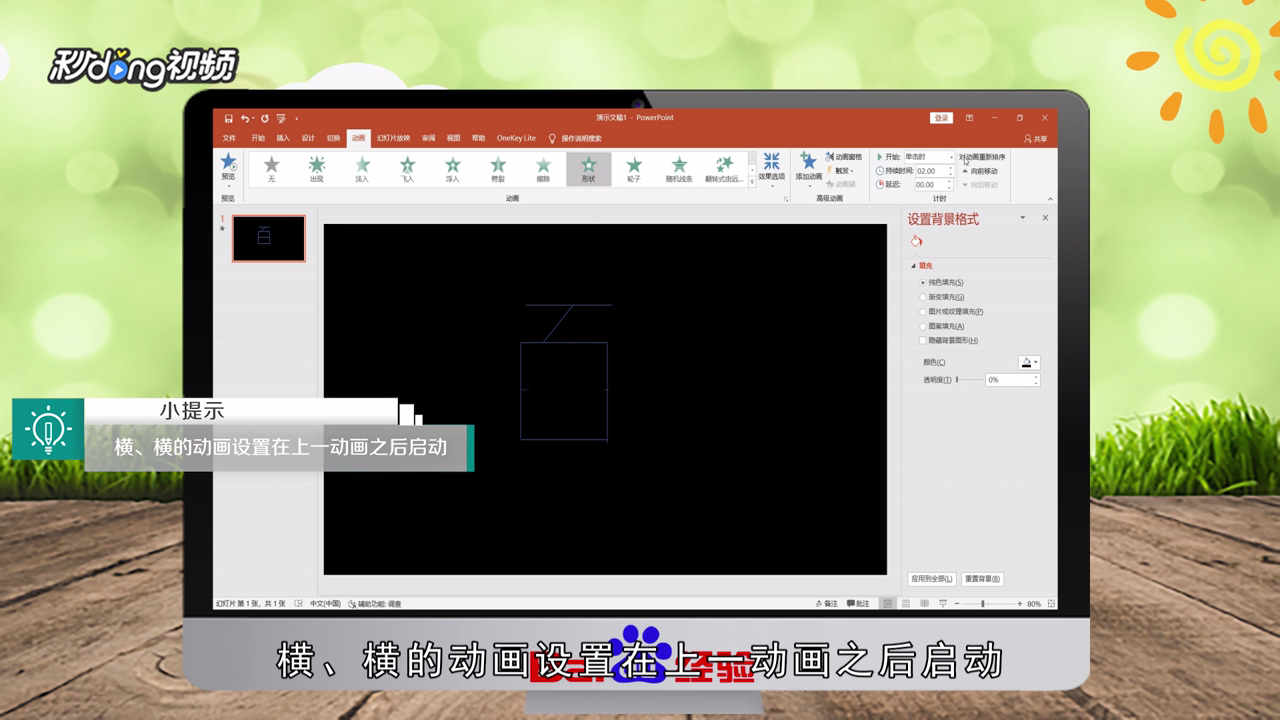Image resolution: width=1280 pixels, height=720 pixels.
Task: Select Gradient fill (渐变填充) radio button
Action: point(923,297)
